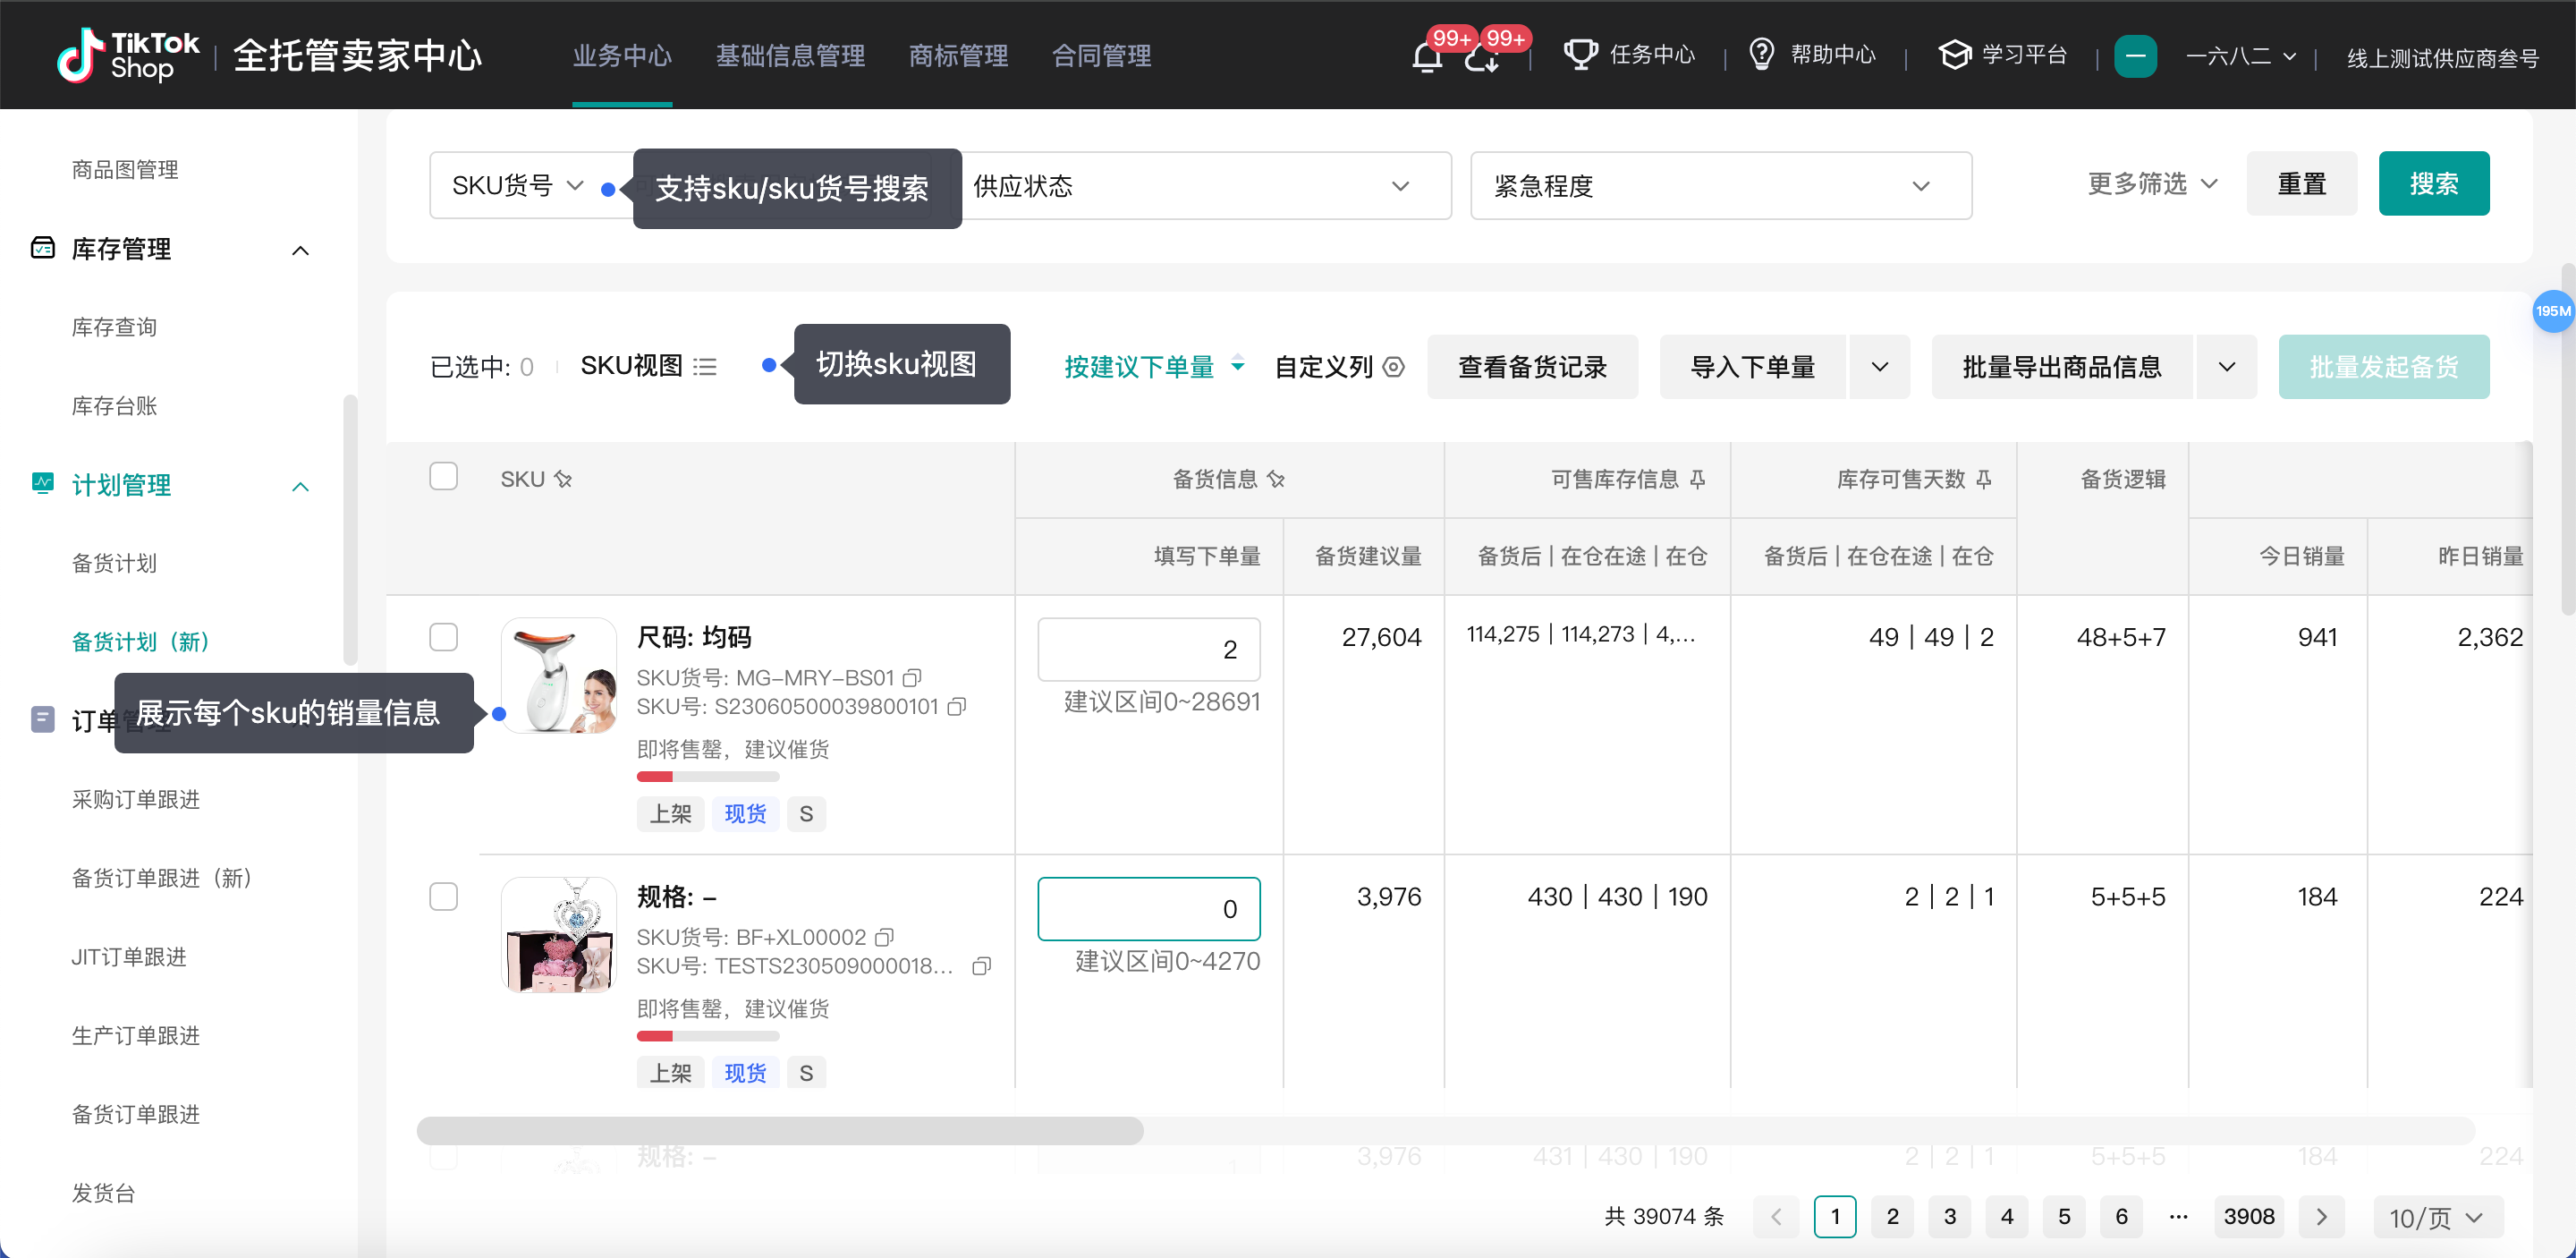Click the stock progress bar for BF+XL00002
Screen dimensions: 2576x1258
coord(708,1035)
